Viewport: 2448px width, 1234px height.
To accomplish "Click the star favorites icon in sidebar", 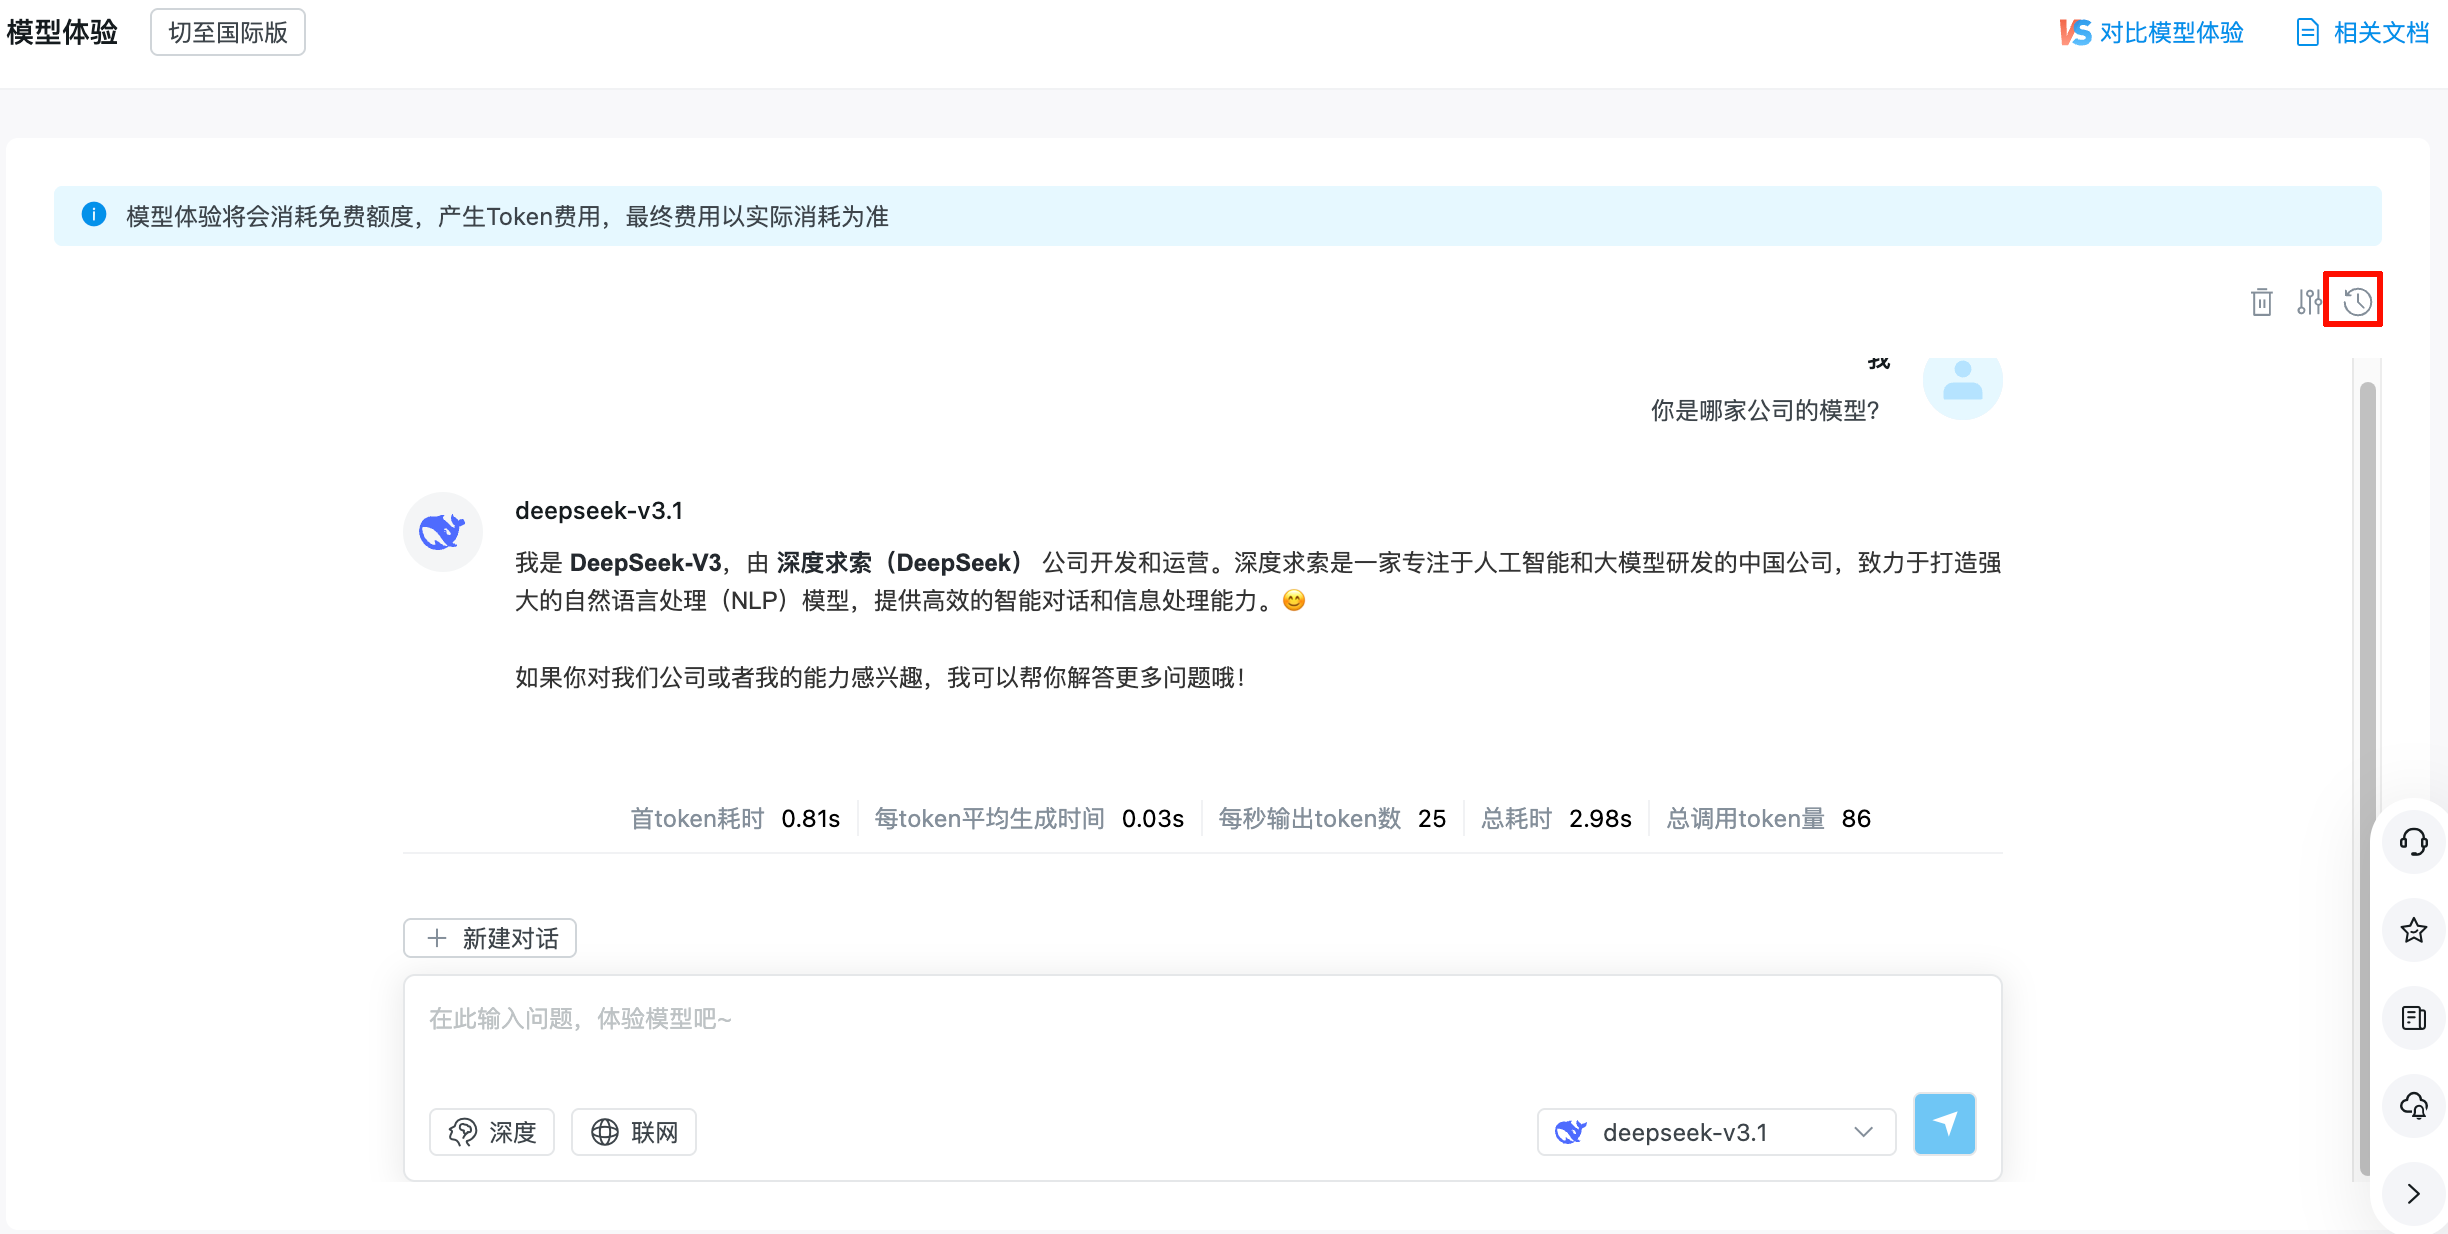I will [x=2413, y=930].
